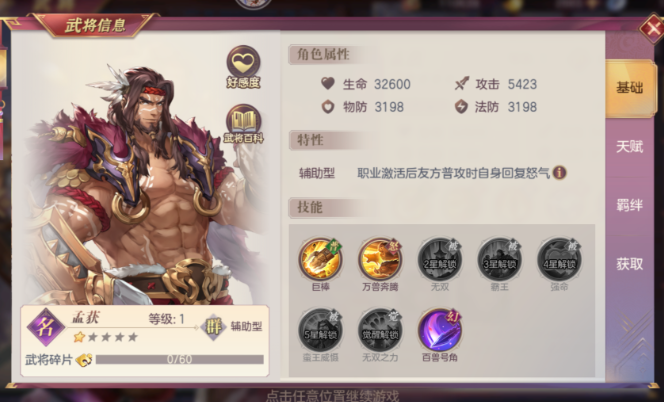Open the 羁绊 tab

pos(630,205)
